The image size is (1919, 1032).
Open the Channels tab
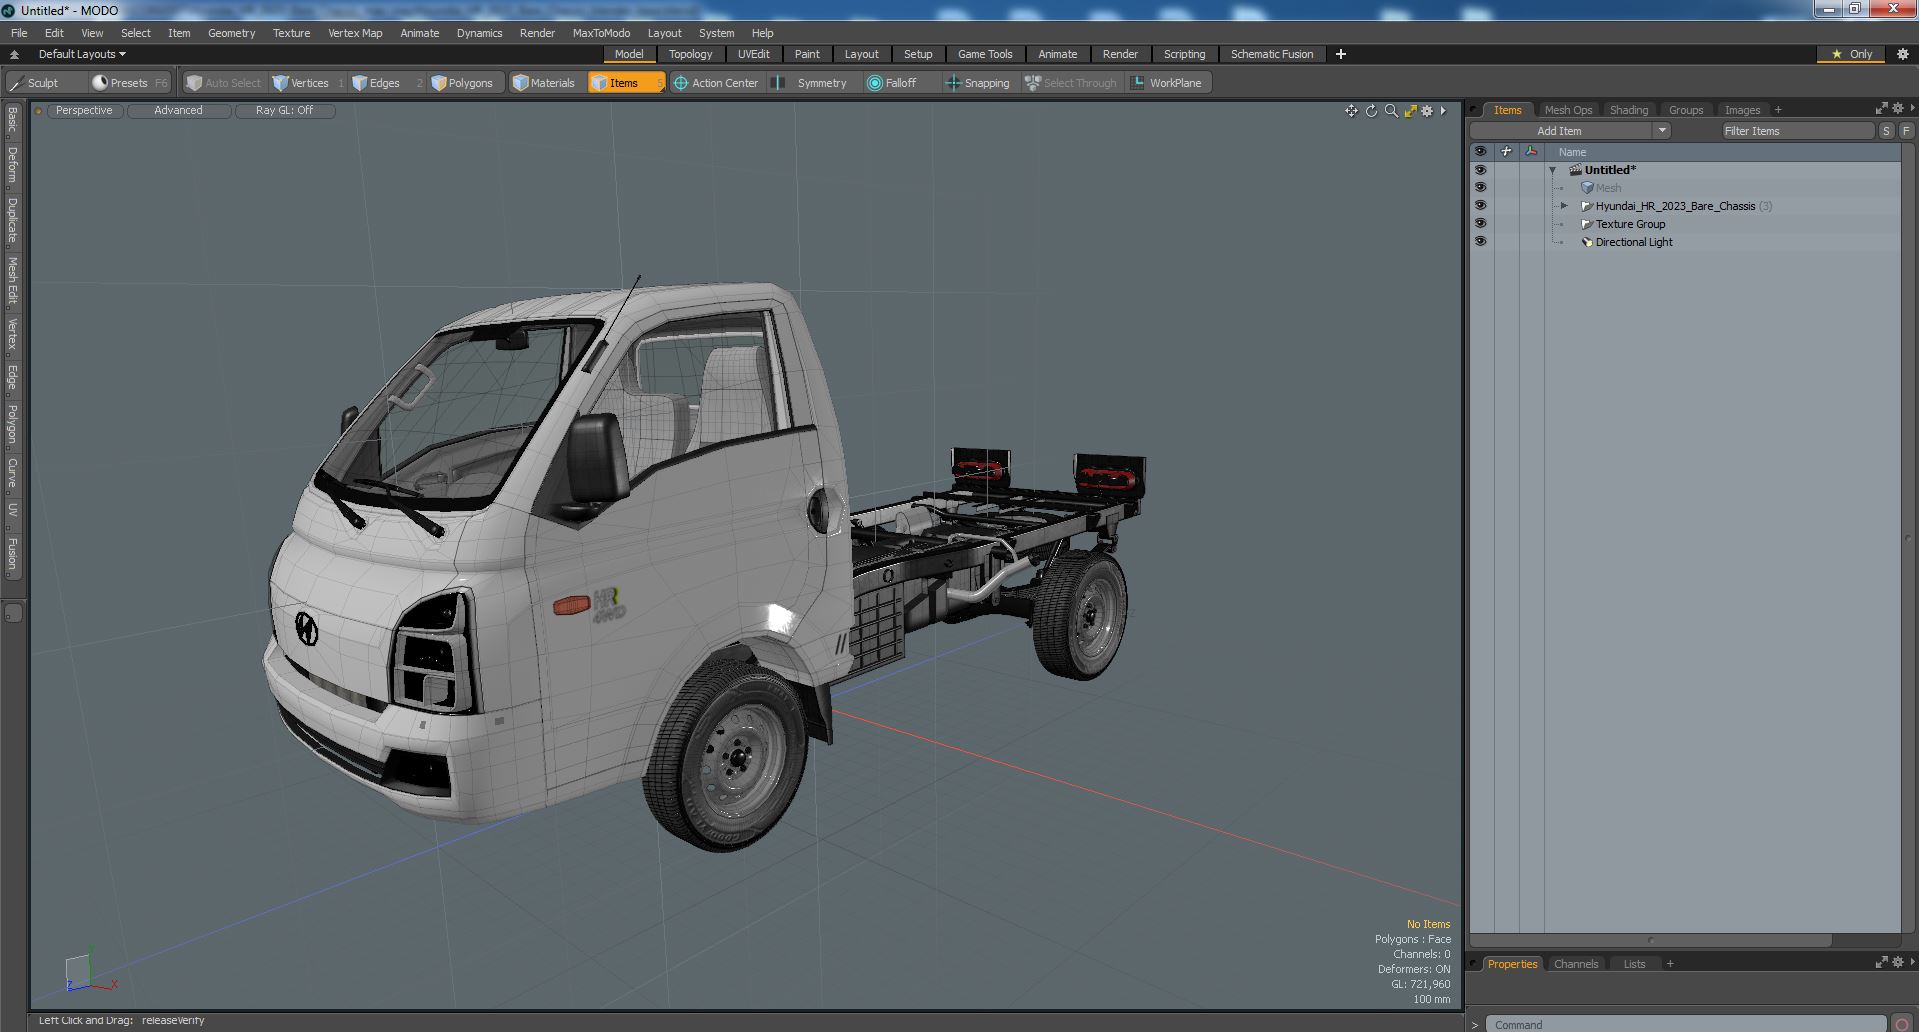[1576, 964]
